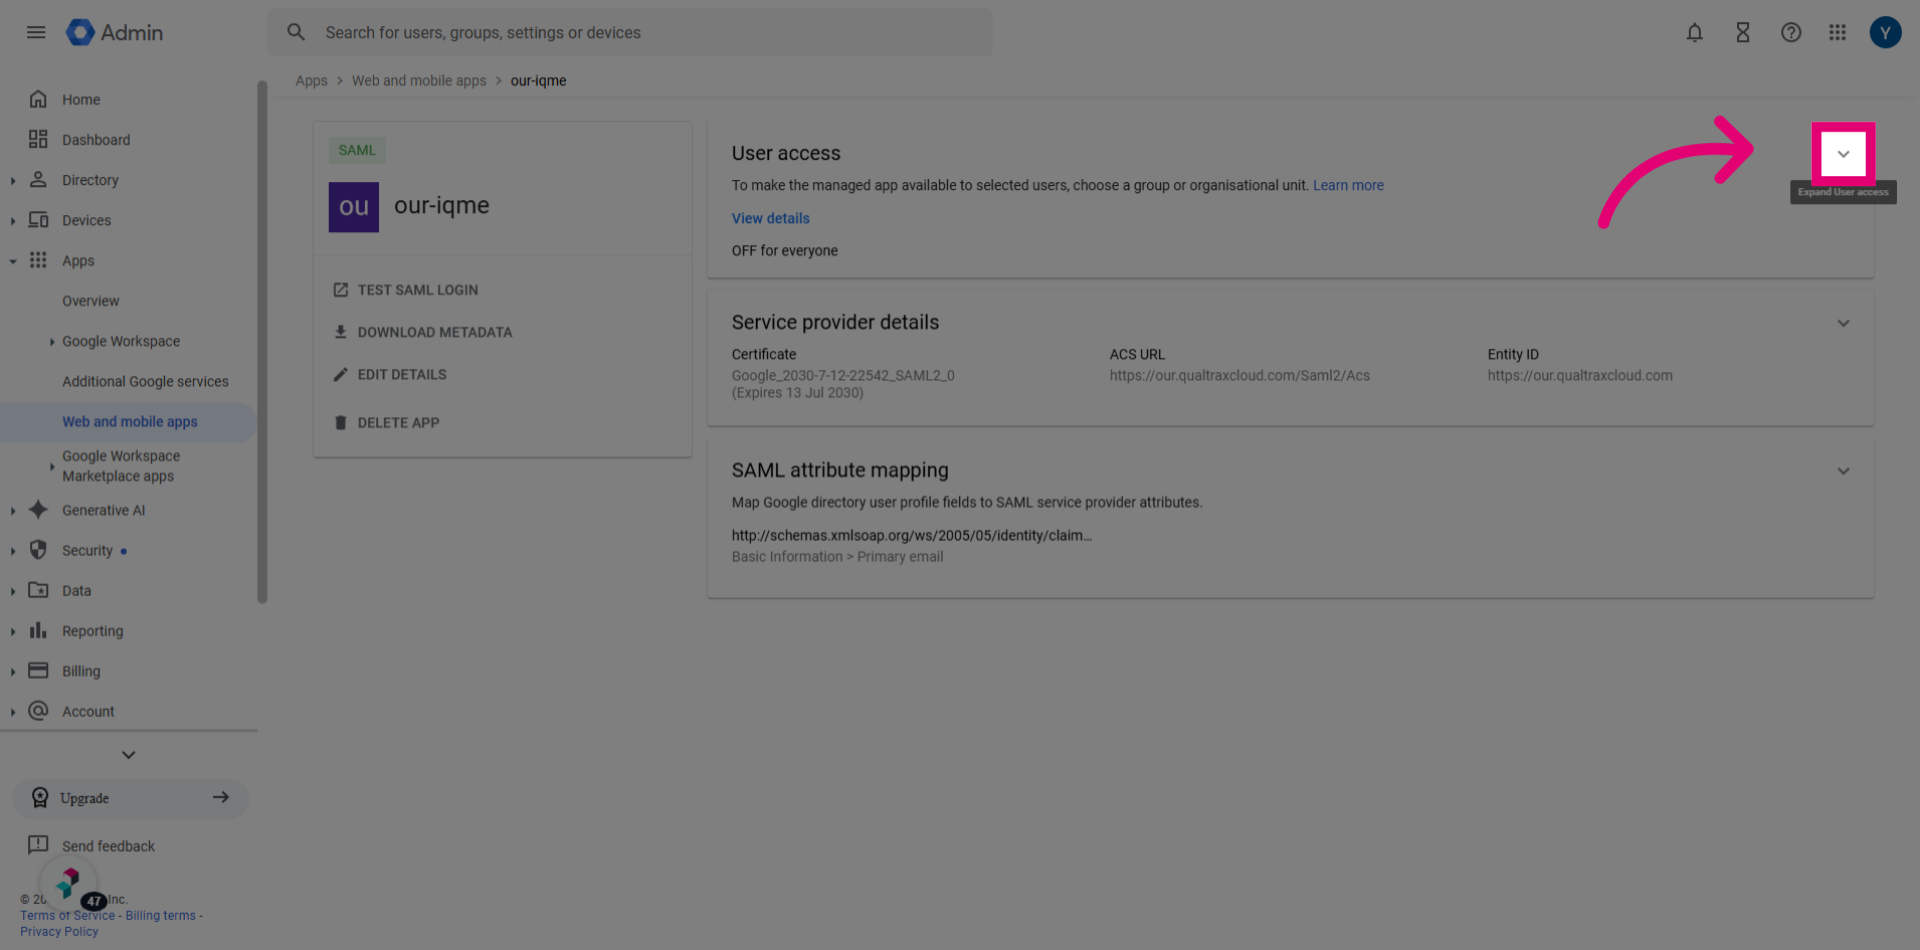
Task: Click the Apps breadcrumb link
Action: pyautogui.click(x=311, y=81)
